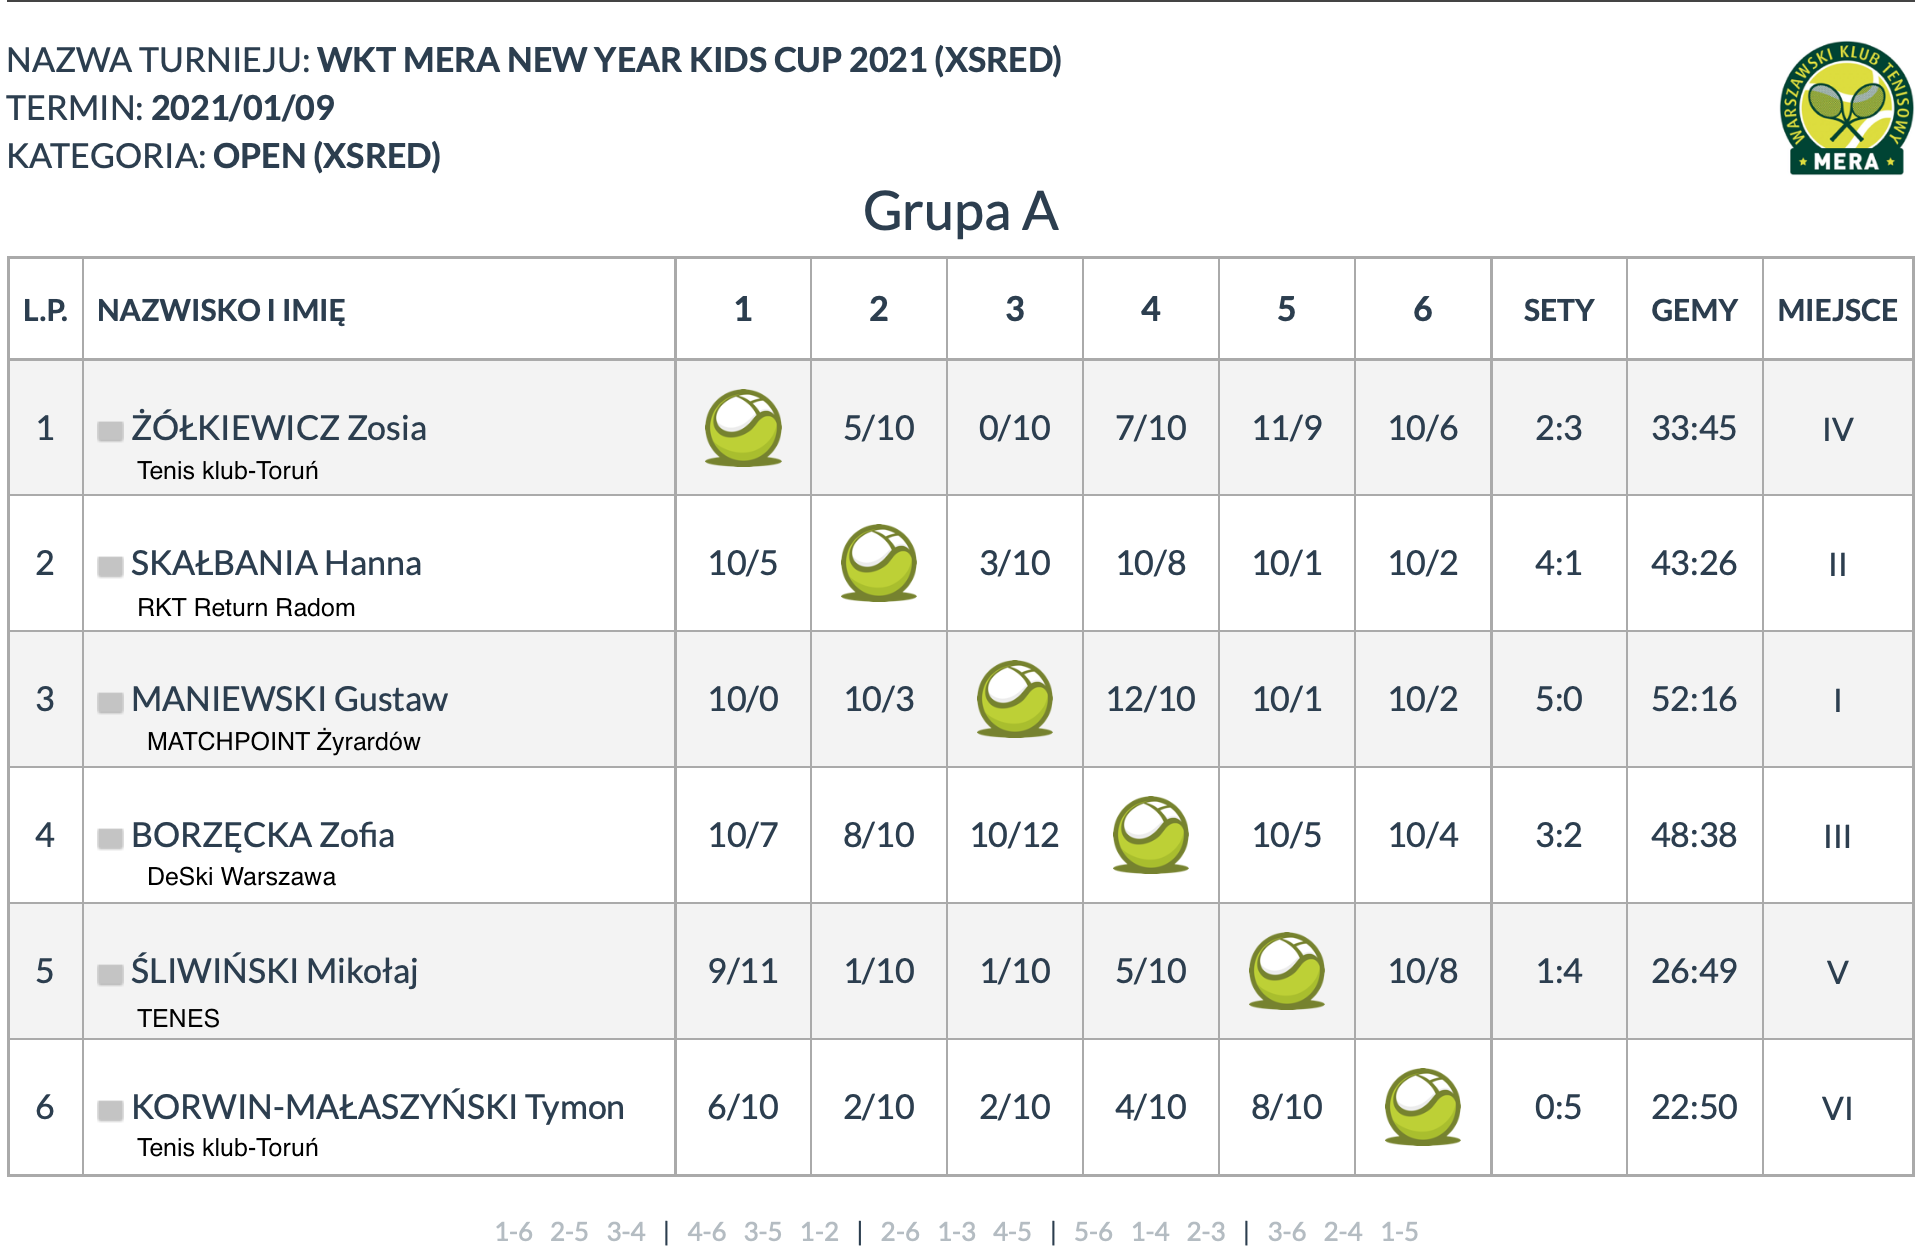The width and height of the screenshot is (1922, 1252).
Task: Click the WKT Mera club logo
Action: pyautogui.click(x=1846, y=108)
